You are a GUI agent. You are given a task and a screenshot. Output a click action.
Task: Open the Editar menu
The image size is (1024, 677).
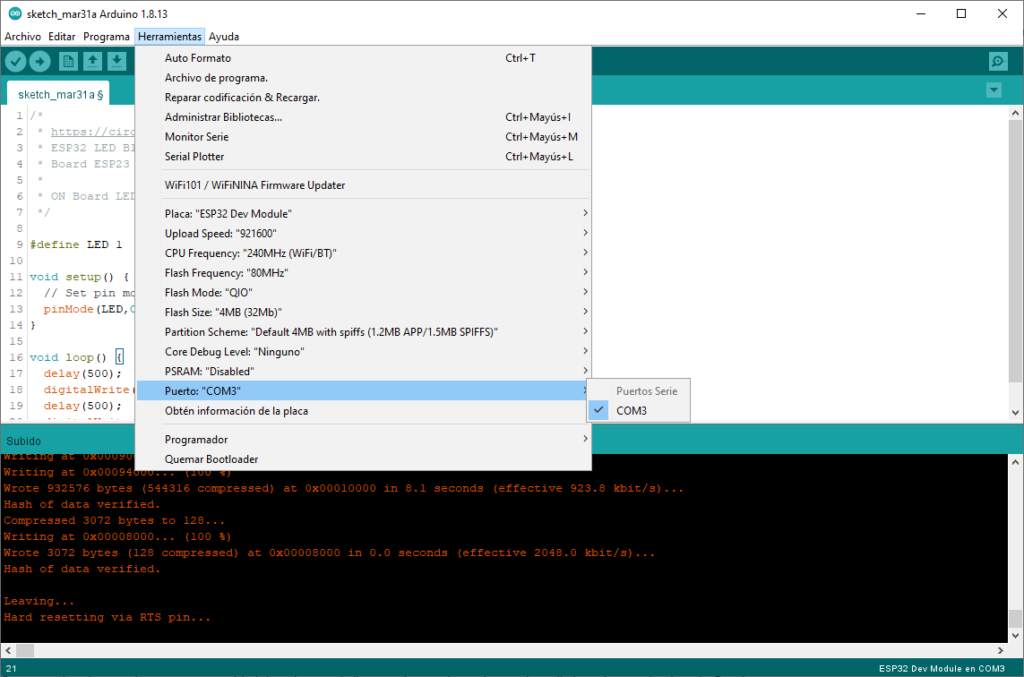(62, 37)
